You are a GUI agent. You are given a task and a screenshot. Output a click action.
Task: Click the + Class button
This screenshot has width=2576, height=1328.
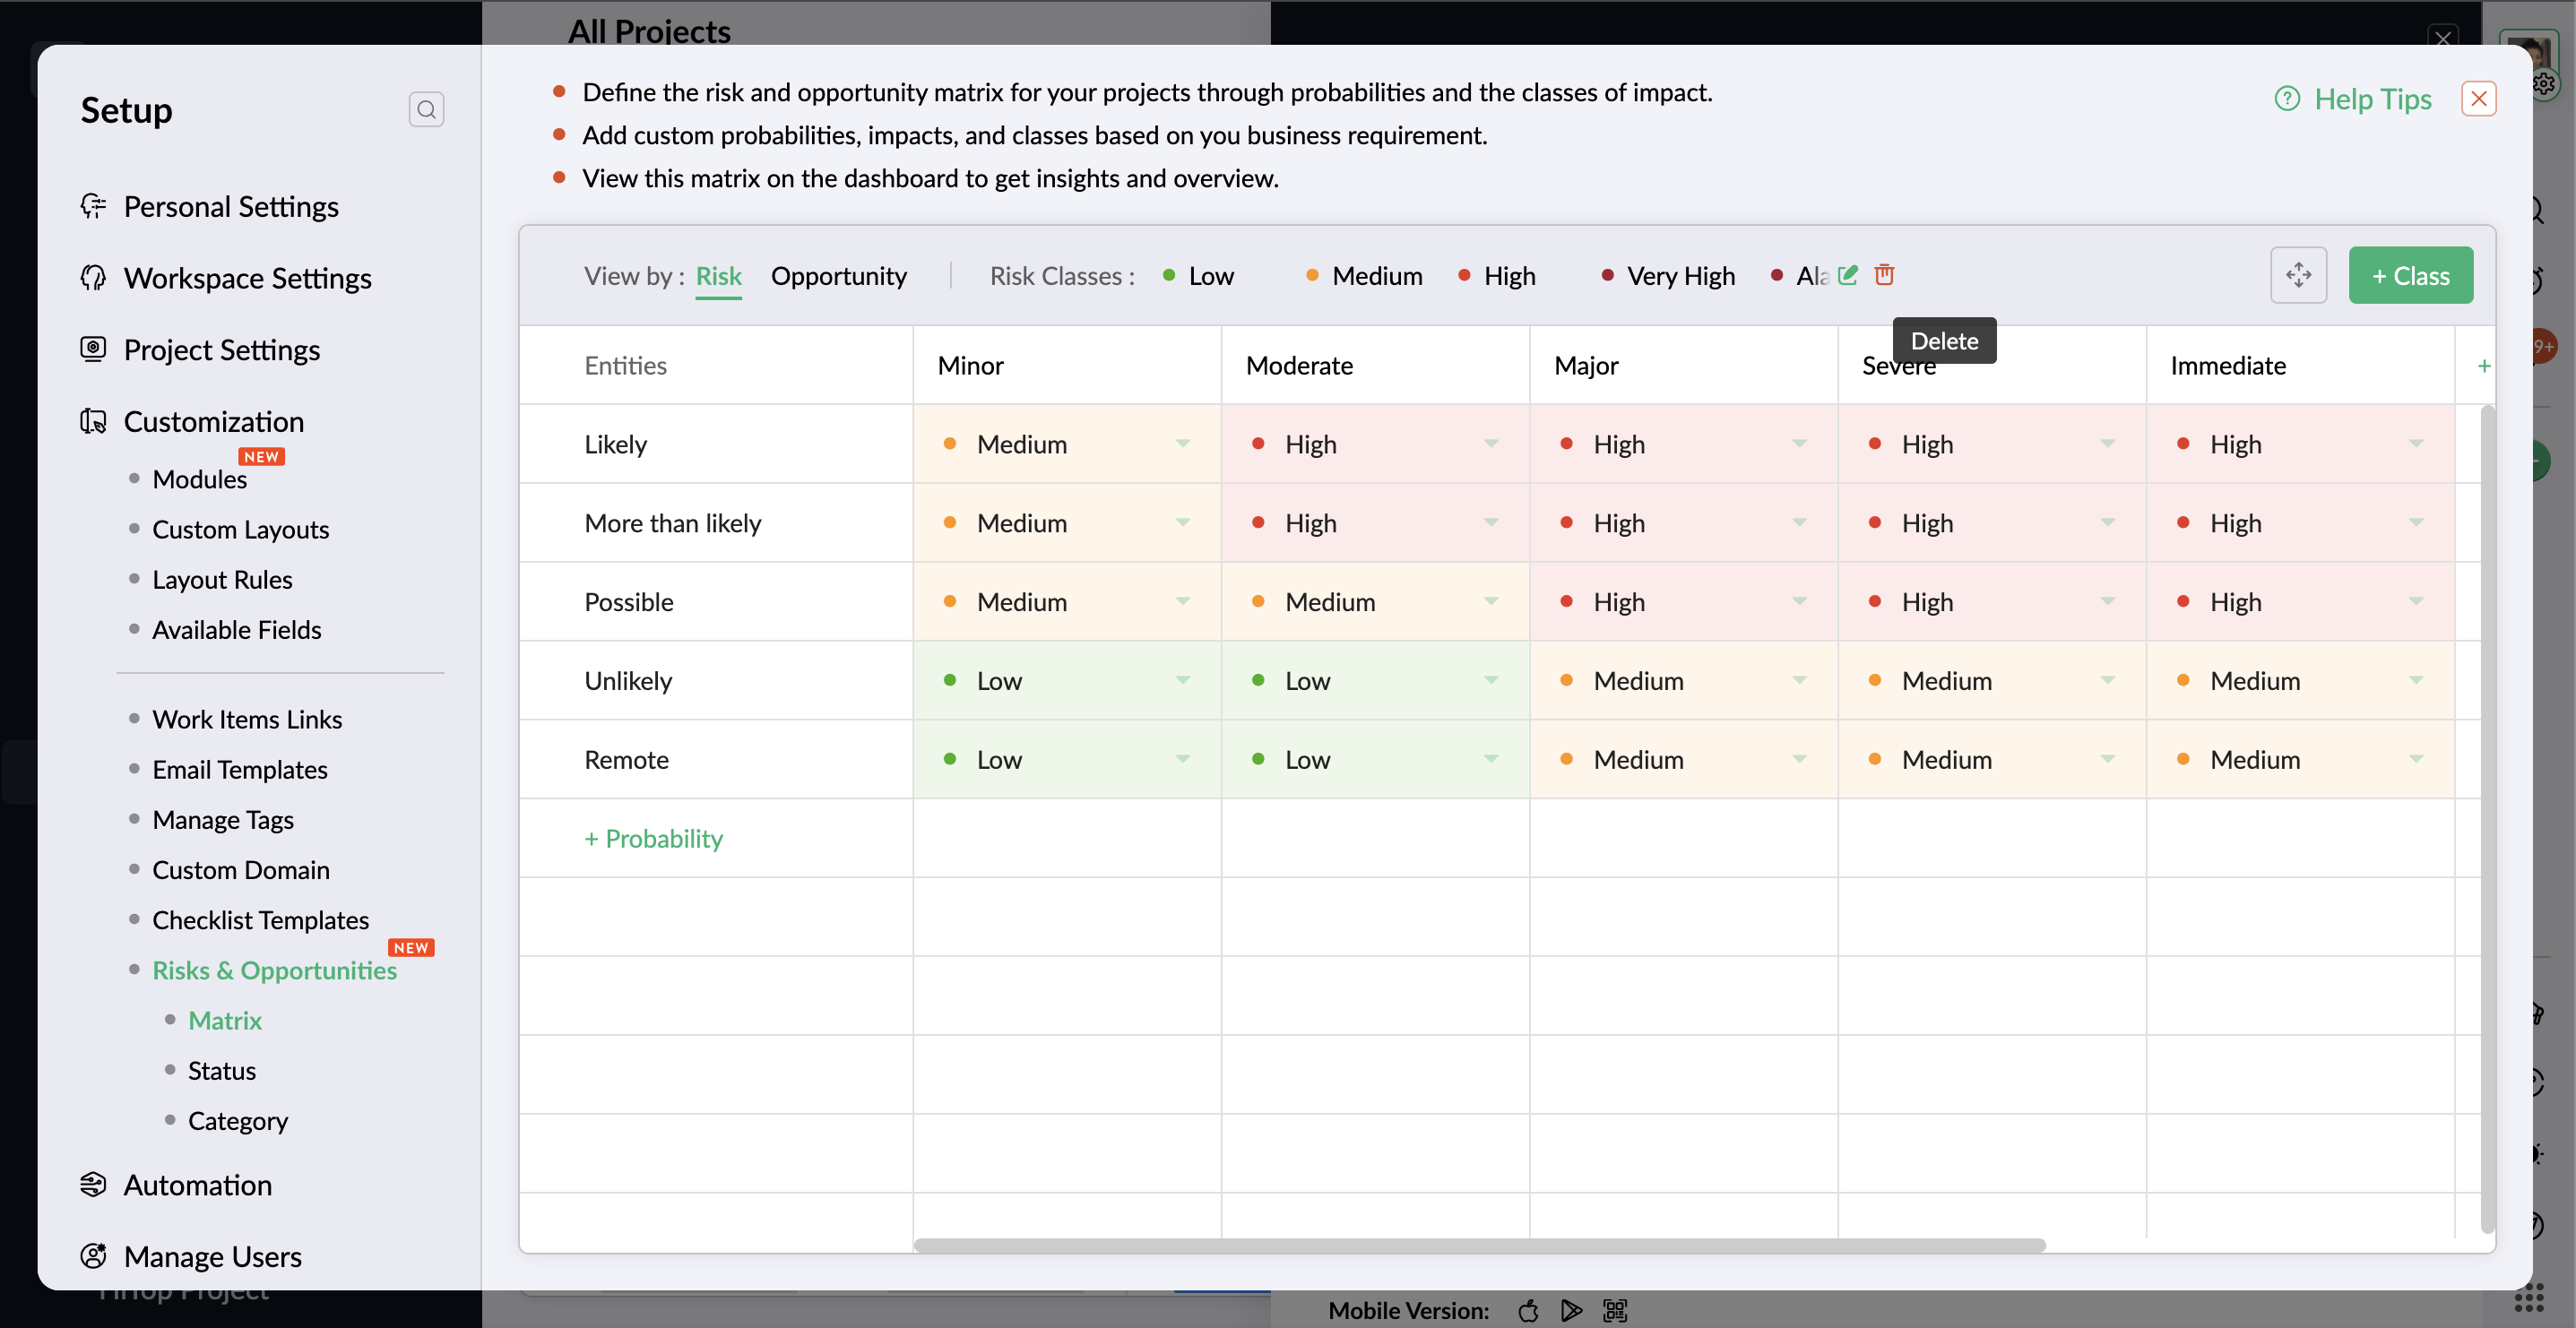[2410, 275]
